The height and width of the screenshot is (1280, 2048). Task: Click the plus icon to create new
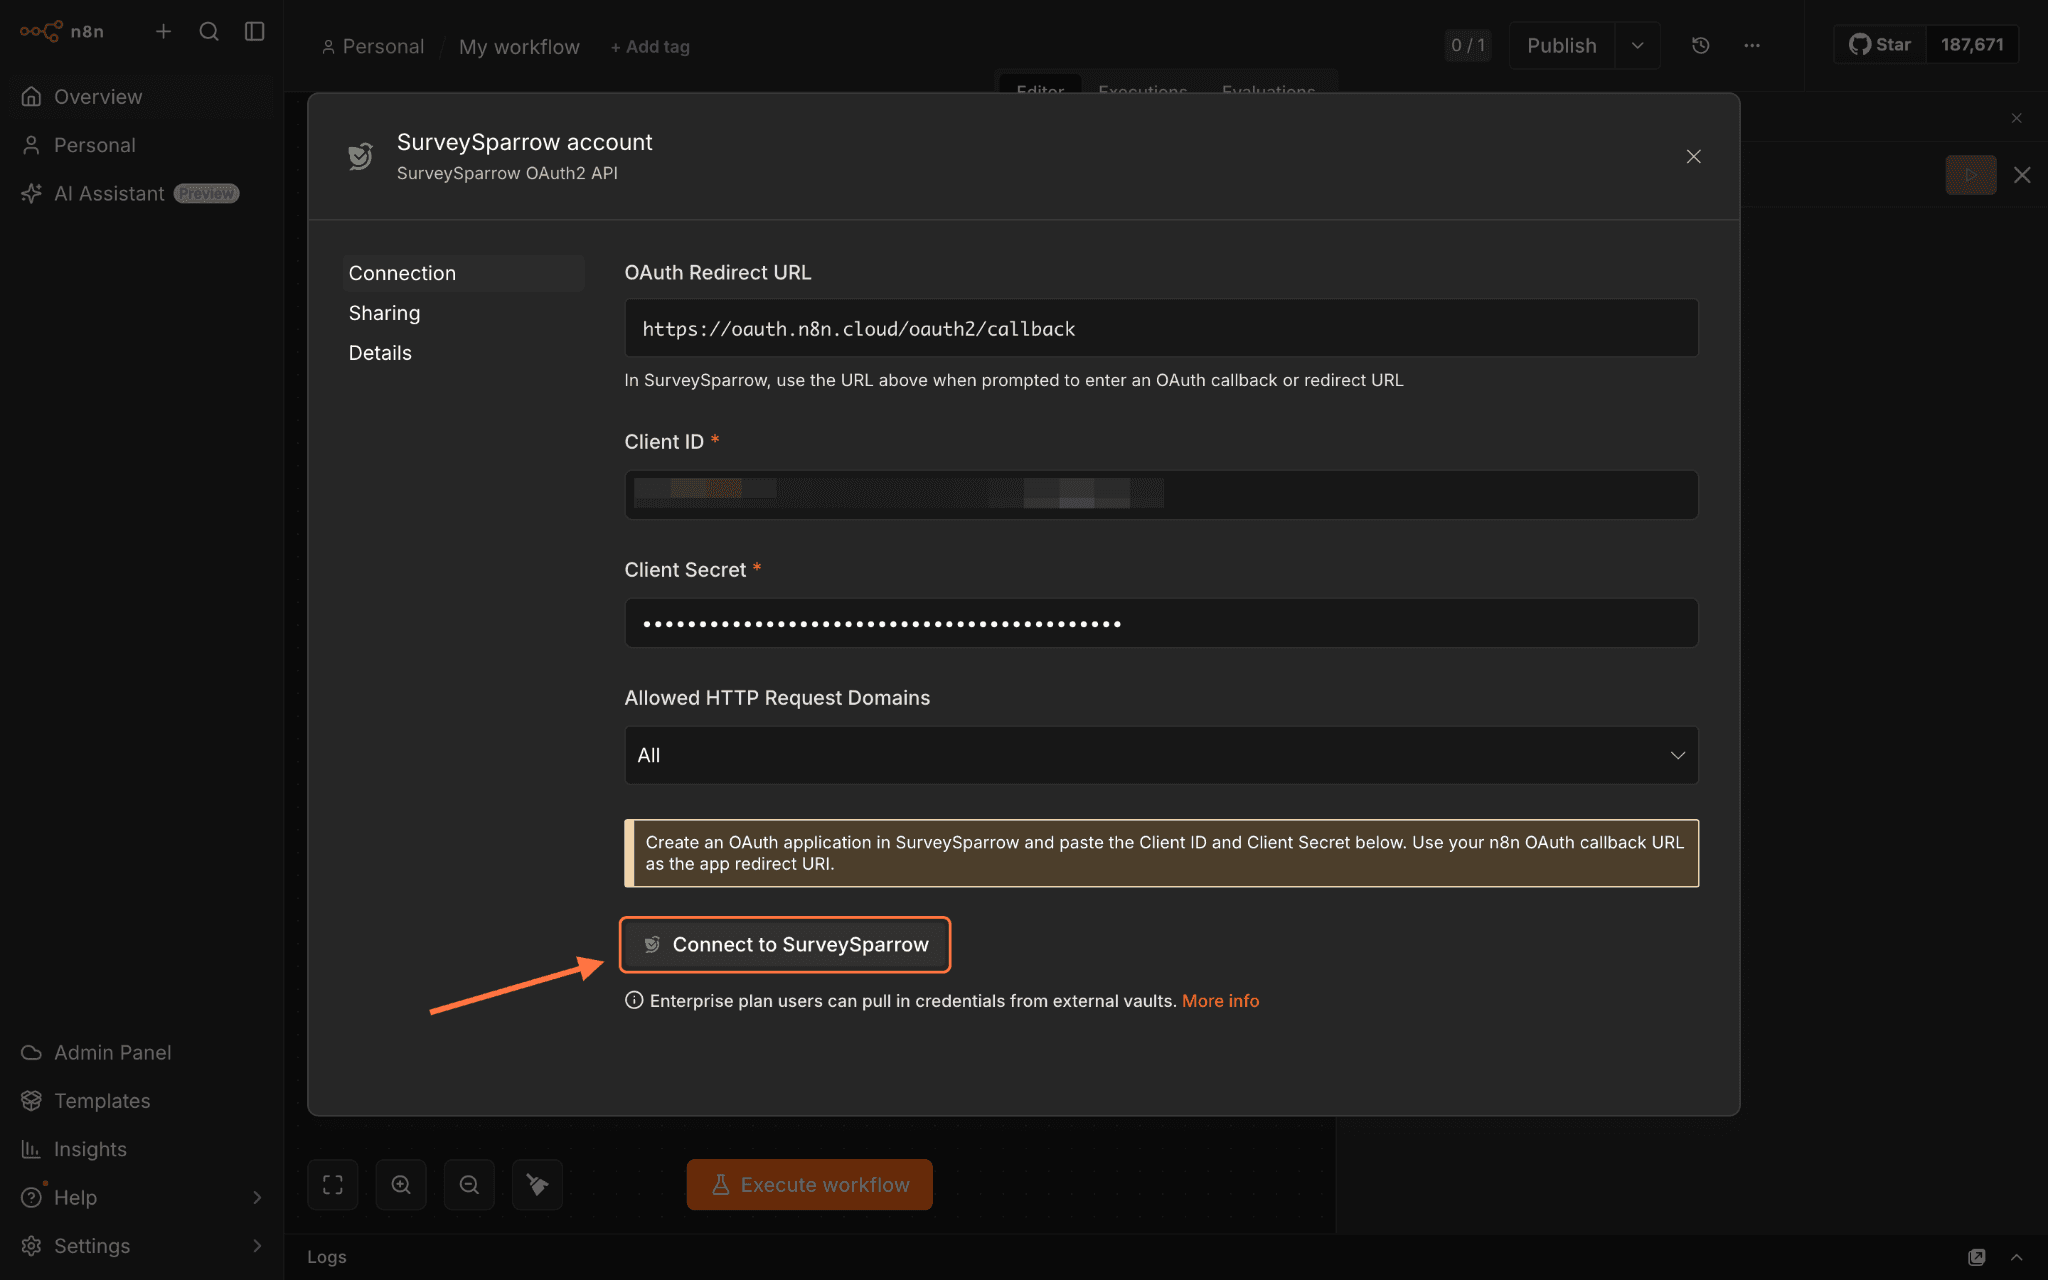pyautogui.click(x=164, y=31)
